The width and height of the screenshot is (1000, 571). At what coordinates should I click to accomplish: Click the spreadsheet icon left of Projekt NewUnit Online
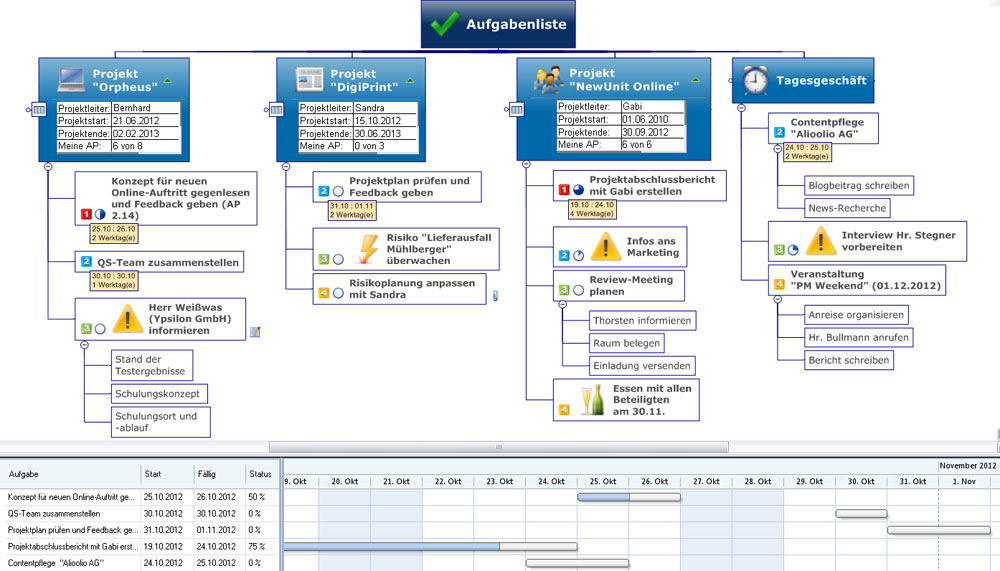[515, 109]
